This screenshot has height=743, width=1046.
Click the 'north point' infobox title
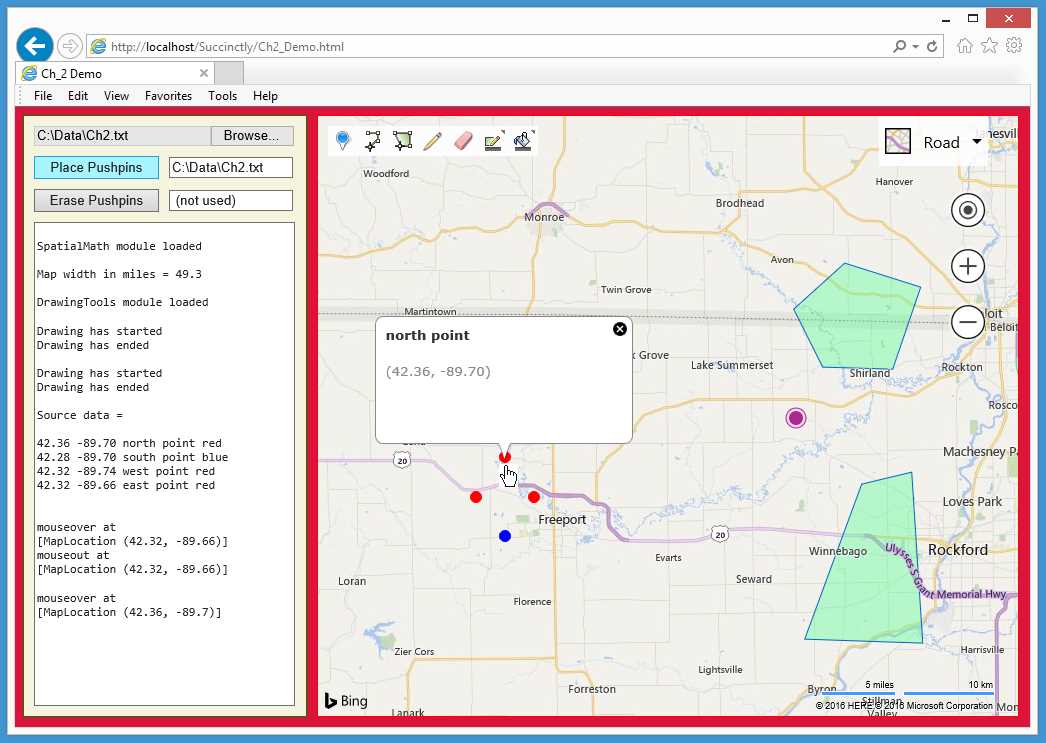(x=428, y=335)
